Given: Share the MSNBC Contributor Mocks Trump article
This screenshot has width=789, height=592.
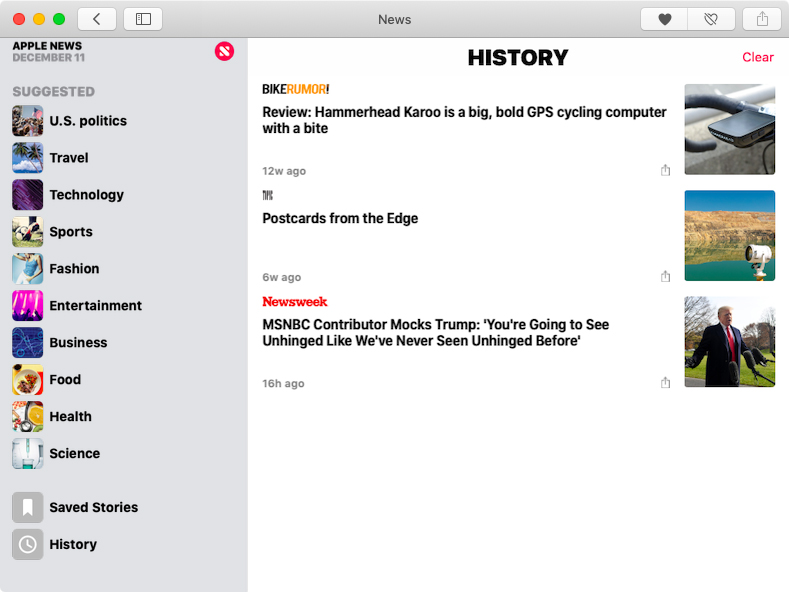Looking at the screenshot, I should tap(665, 383).
